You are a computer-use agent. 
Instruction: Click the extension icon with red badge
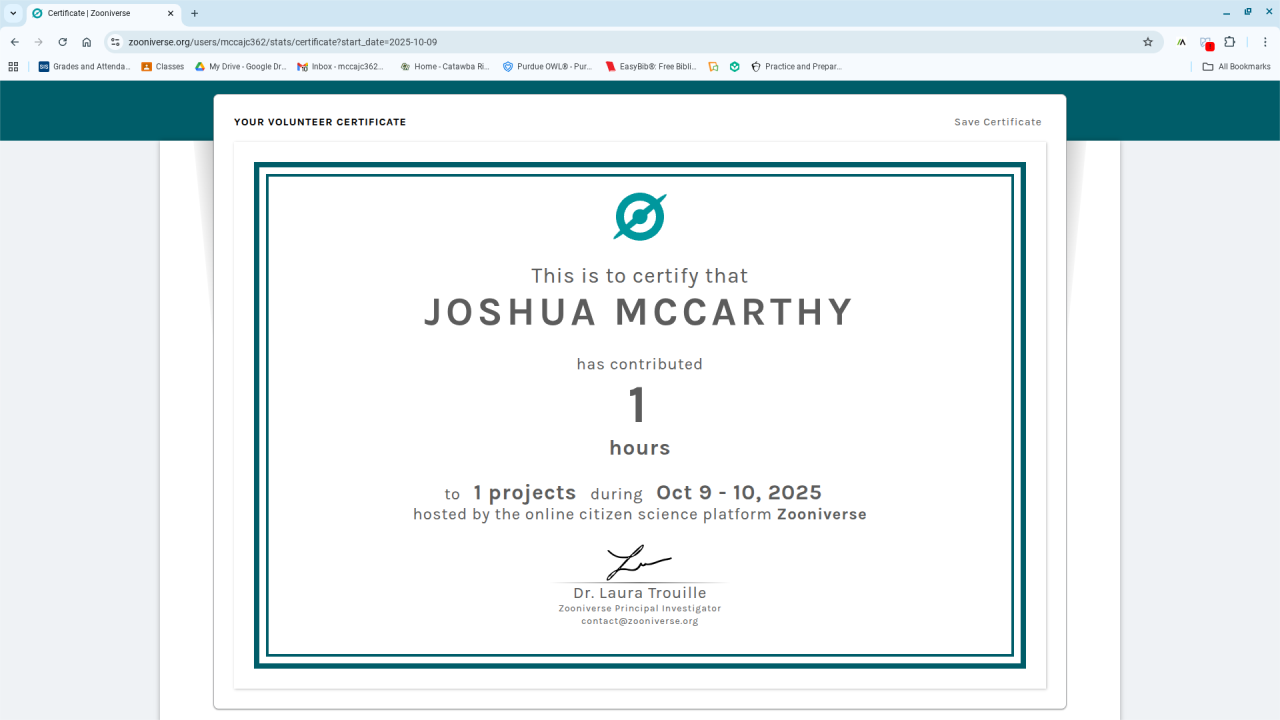point(1206,43)
